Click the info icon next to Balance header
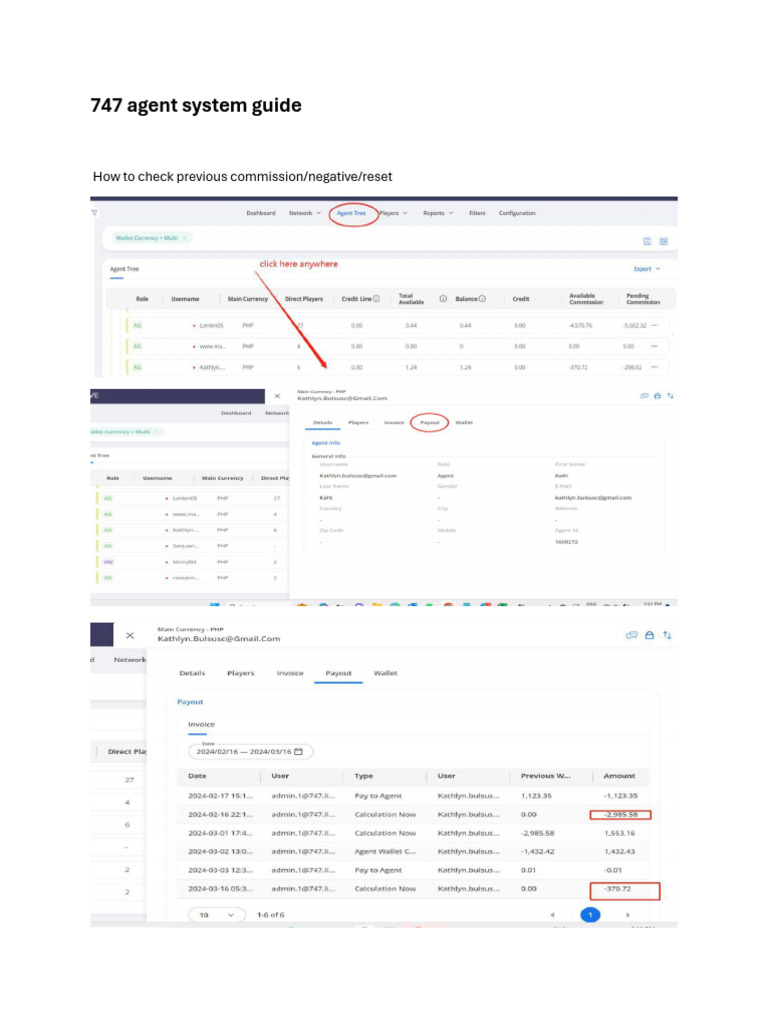 click(x=482, y=298)
